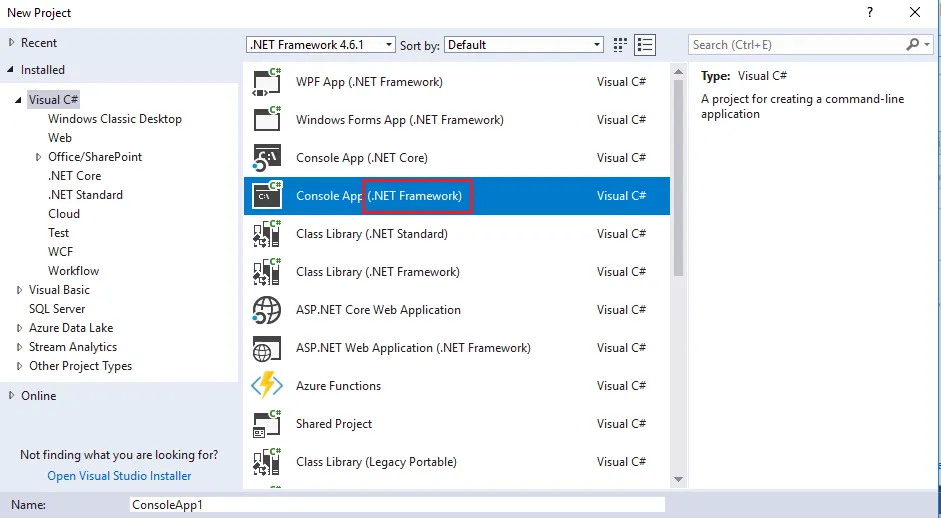Click the Console App (.NET Core) icon
This screenshot has width=941, height=518.
pyautogui.click(x=267, y=157)
